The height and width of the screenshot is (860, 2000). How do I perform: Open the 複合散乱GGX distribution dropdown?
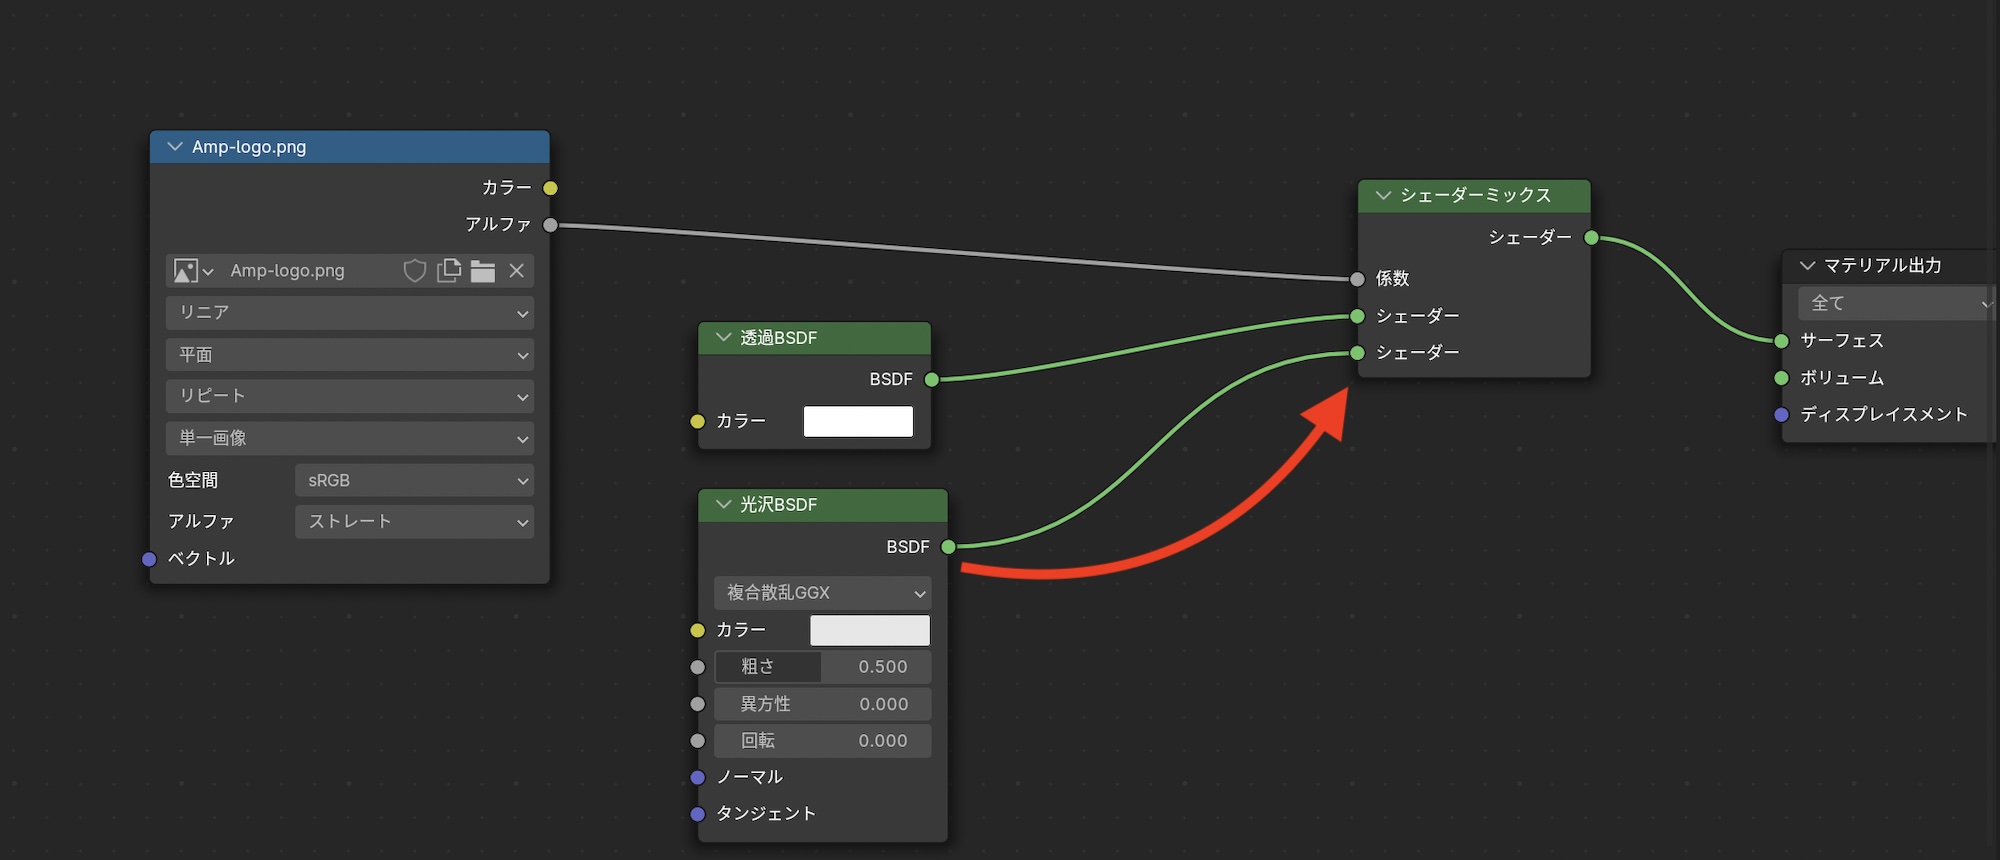[x=822, y=593]
